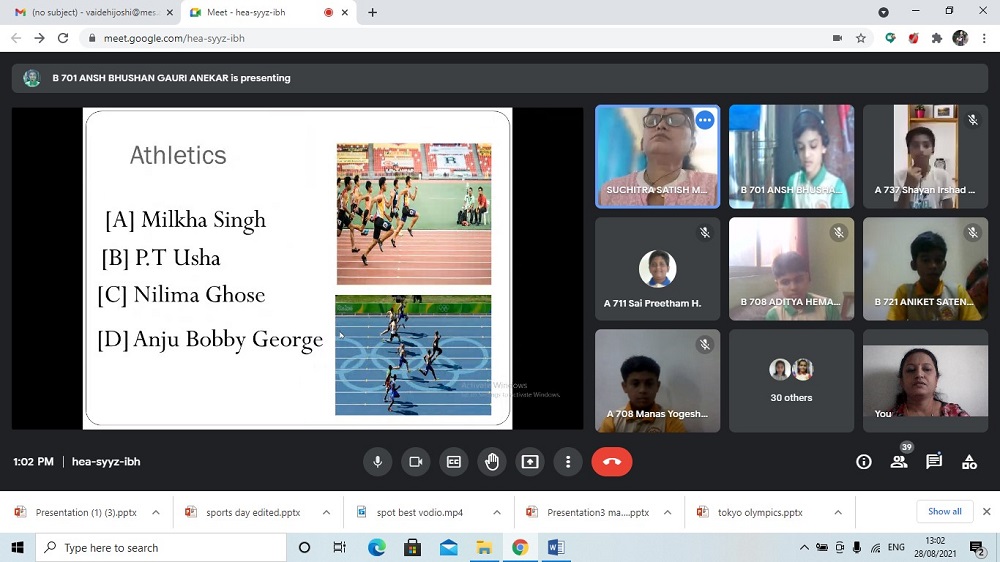The image size is (1000, 562).
Task: Expand the 'sports day edited.pptx' download options
Action: tap(326, 512)
